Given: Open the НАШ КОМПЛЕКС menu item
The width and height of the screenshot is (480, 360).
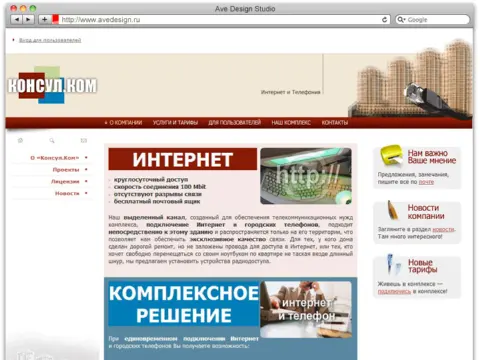Looking at the screenshot, I should [x=291, y=123].
